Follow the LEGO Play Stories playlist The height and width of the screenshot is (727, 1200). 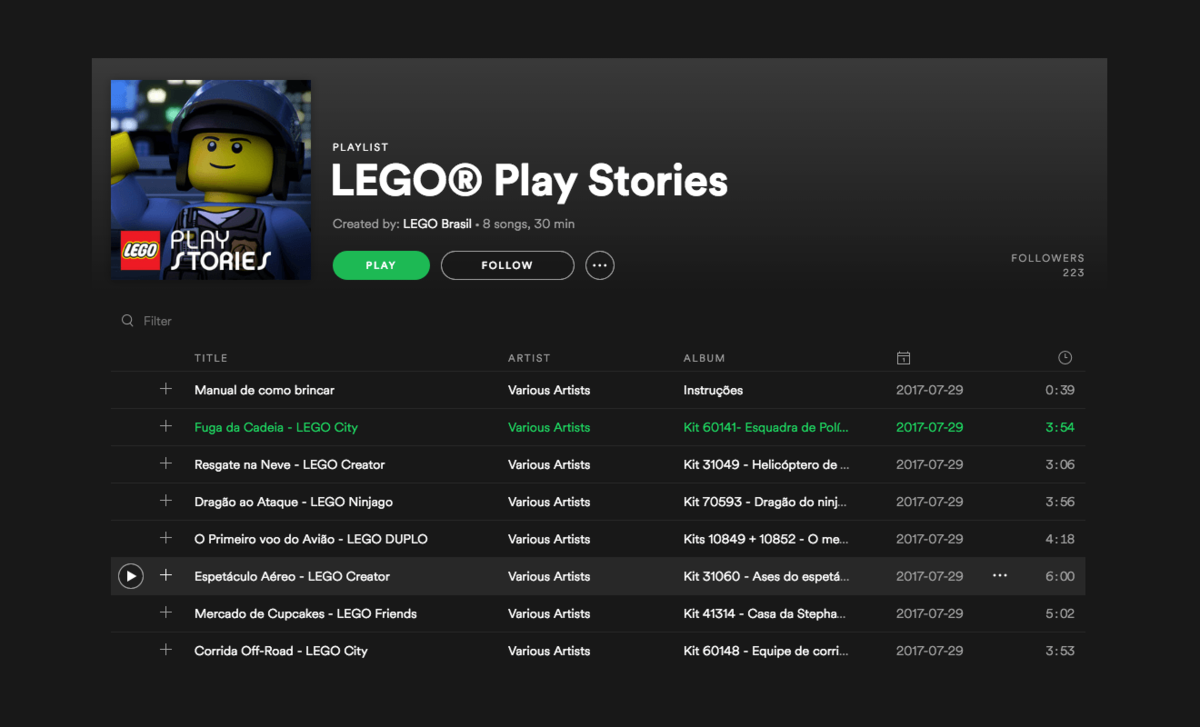click(507, 265)
